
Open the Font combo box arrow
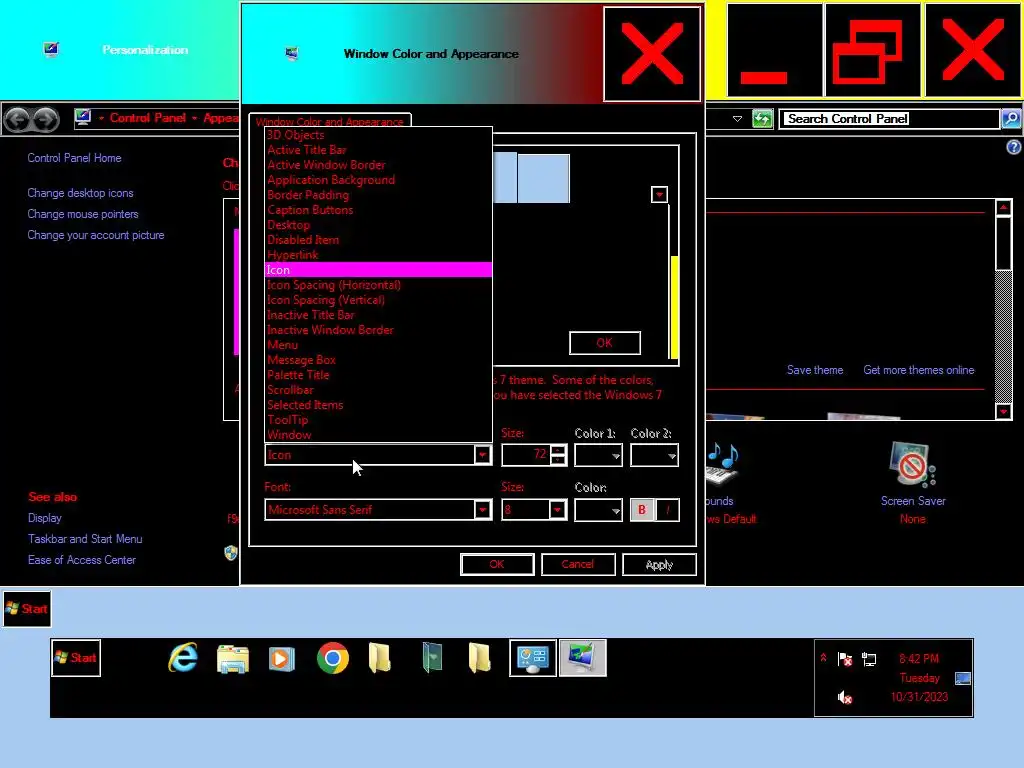point(482,510)
